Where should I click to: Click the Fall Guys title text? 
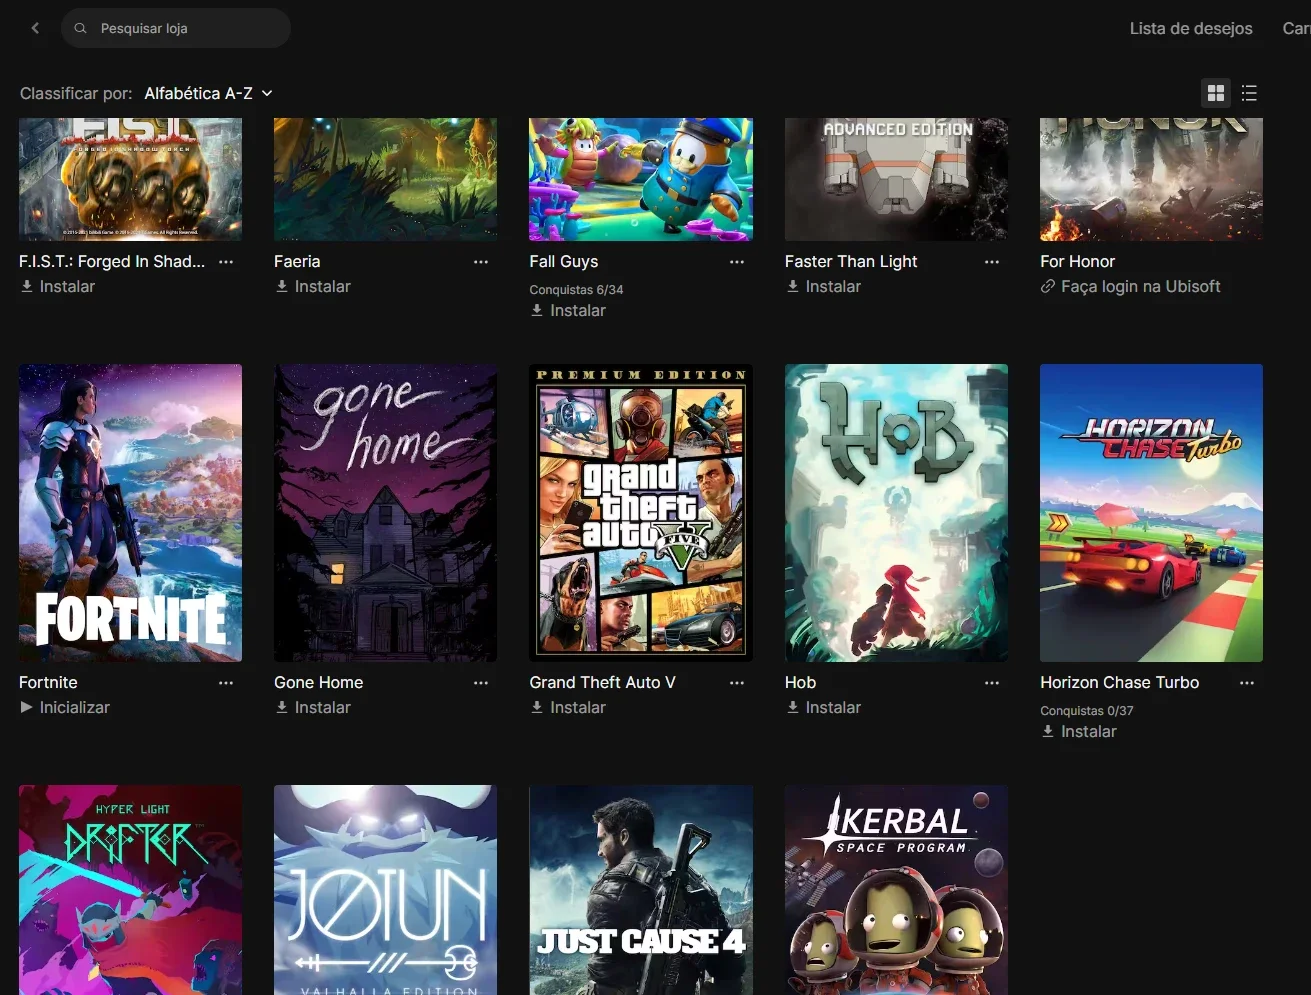coord(564,262)
